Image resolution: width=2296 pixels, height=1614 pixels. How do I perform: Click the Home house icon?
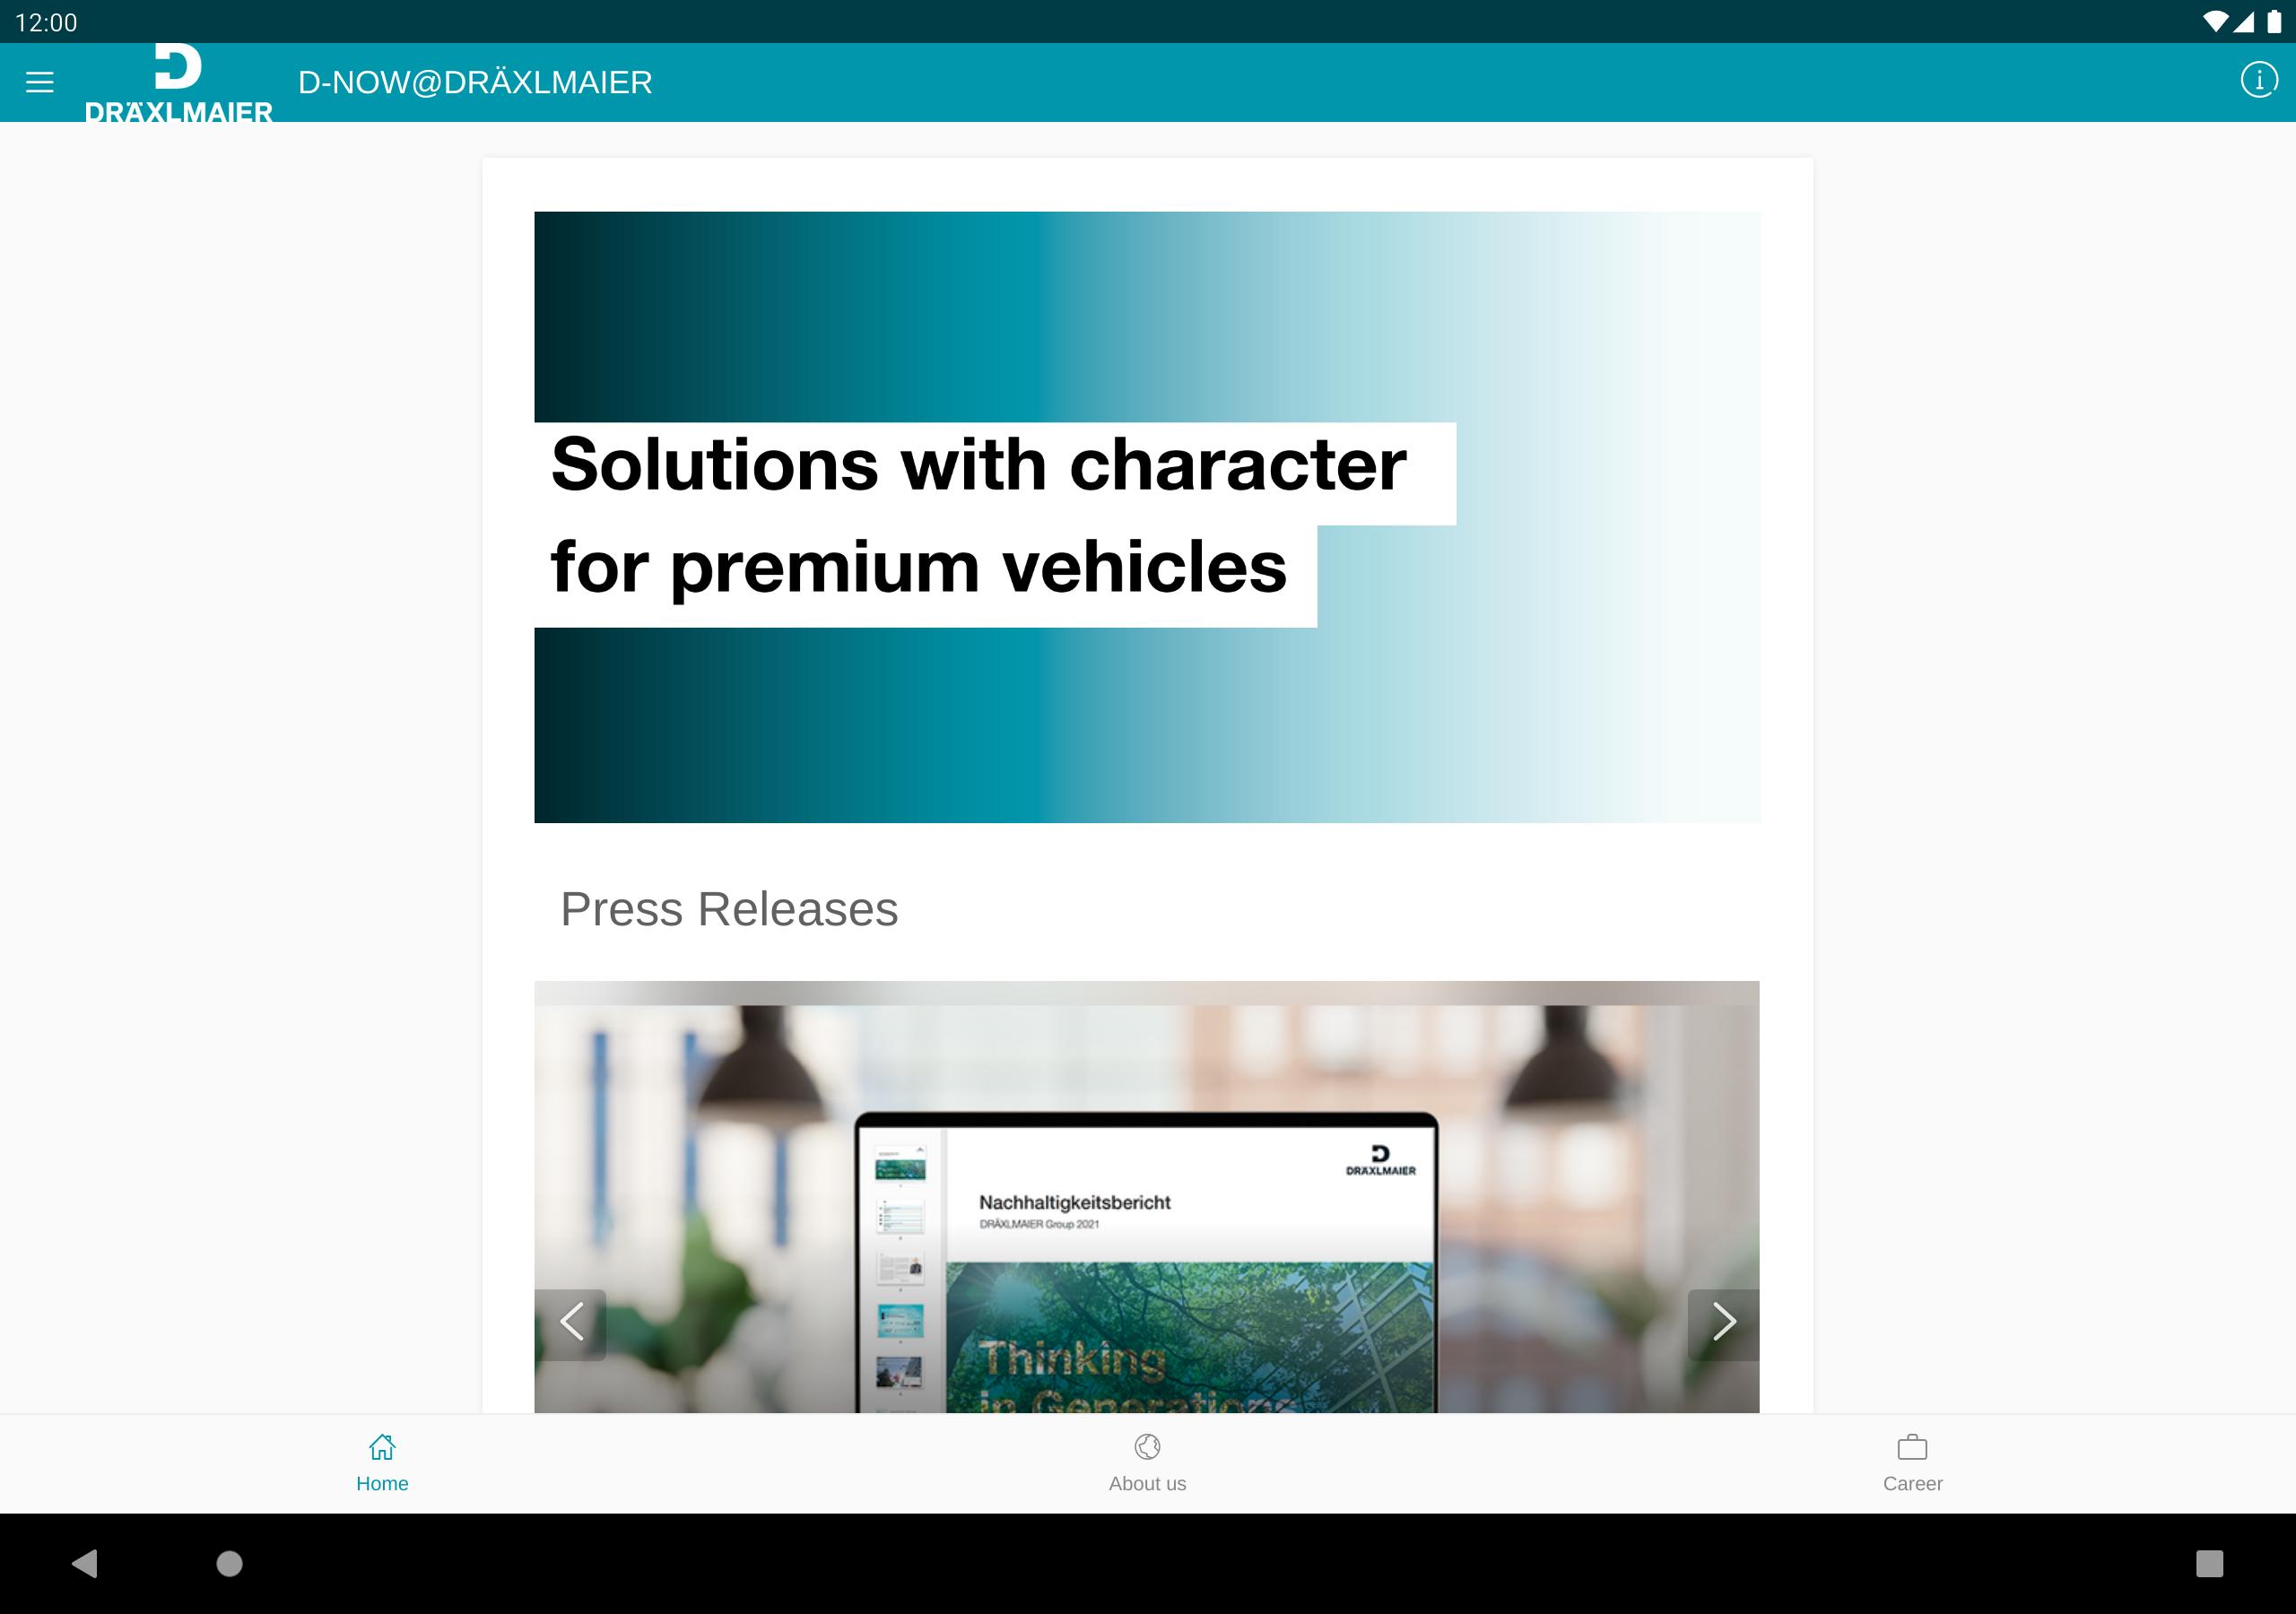pyautogui.click(x=382, y=1447)
